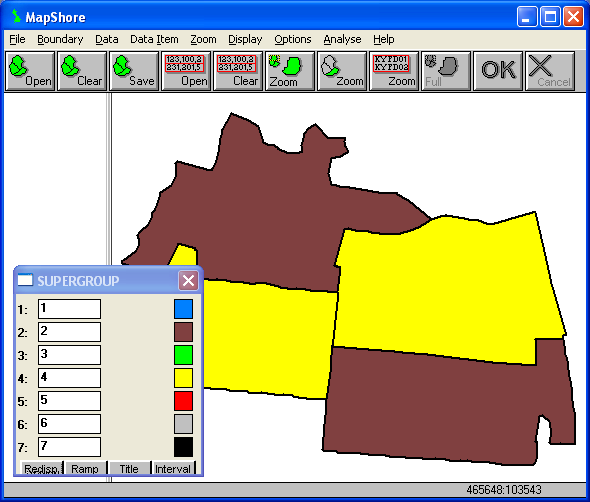Open the Help menu
The width and height of the screenshot is (590, 502).
click(384, 39)
